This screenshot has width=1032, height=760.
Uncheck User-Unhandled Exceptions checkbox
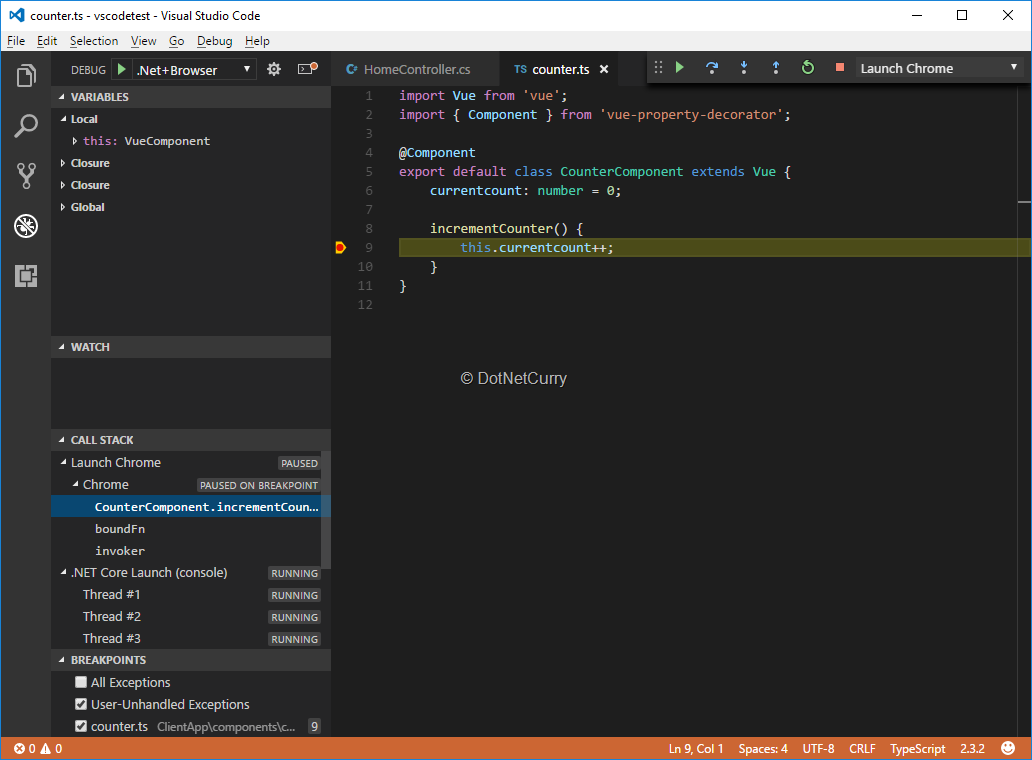(x=81, y=704)
